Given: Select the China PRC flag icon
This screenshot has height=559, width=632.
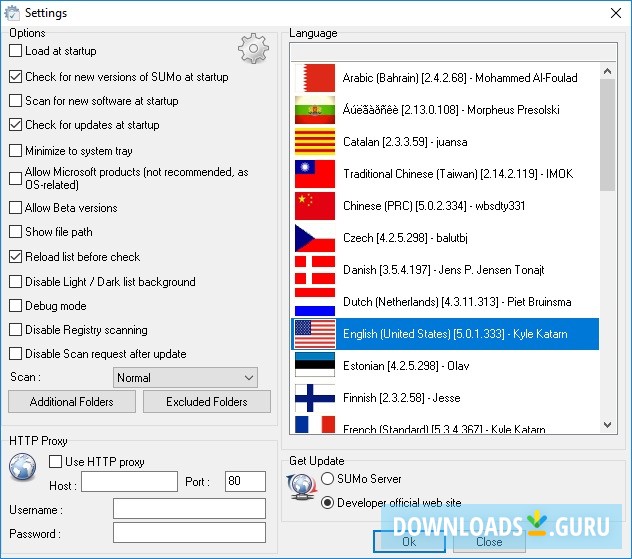Looking at the screenshot, I should tap(315, 206).
